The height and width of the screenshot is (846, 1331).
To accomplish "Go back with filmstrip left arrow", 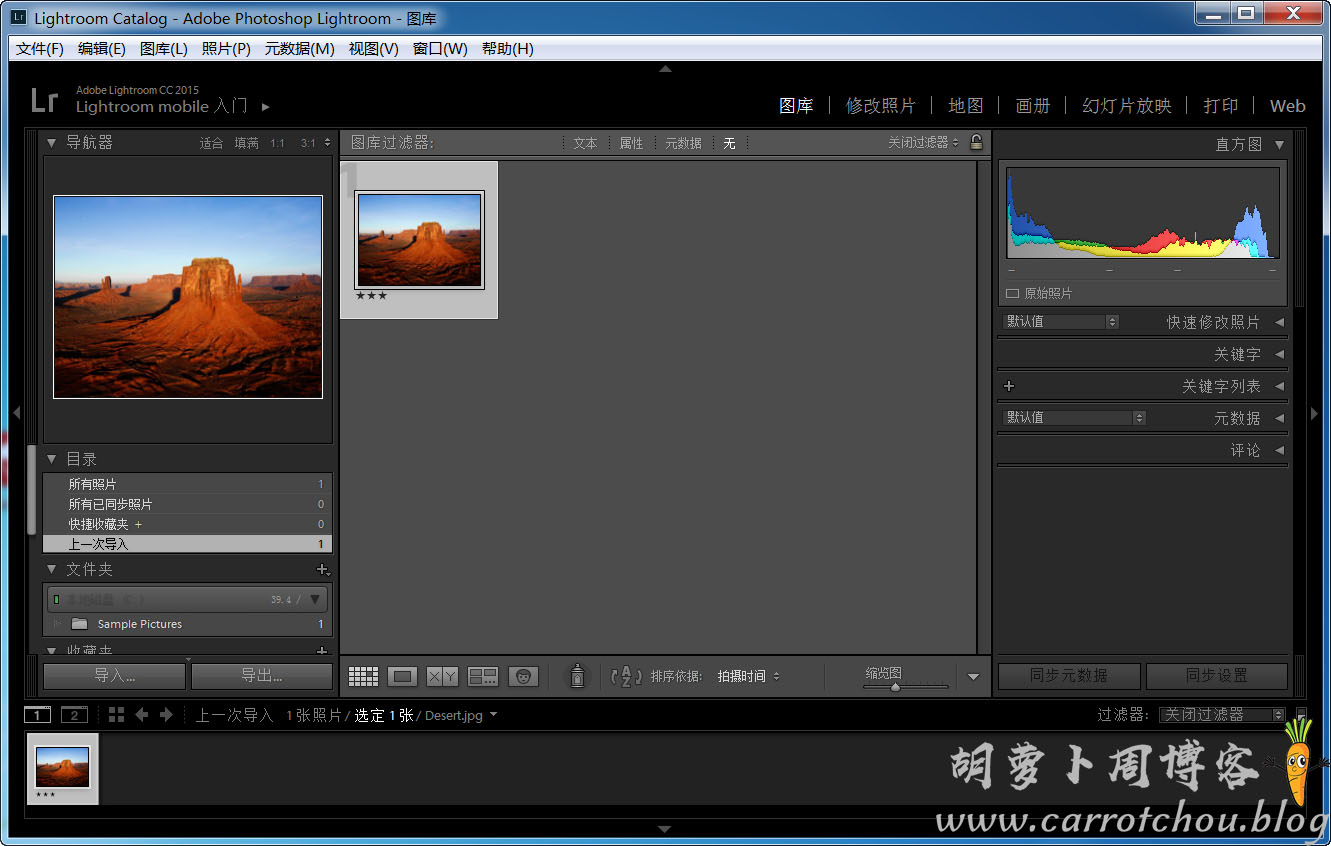I will click(x=142, y=715).
